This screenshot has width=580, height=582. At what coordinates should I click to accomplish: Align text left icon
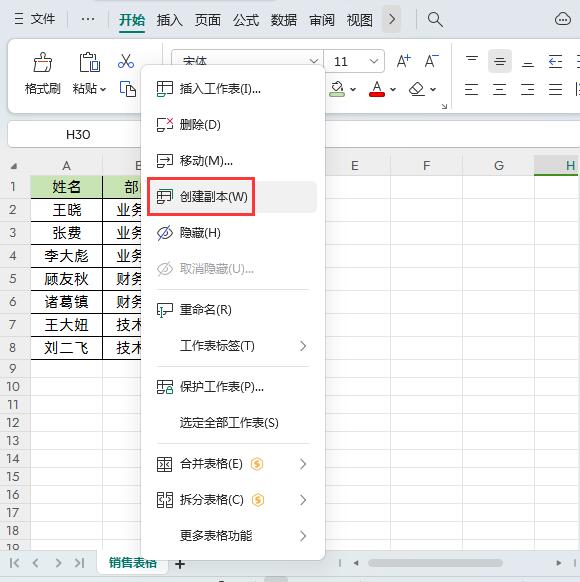click(472, 89)
